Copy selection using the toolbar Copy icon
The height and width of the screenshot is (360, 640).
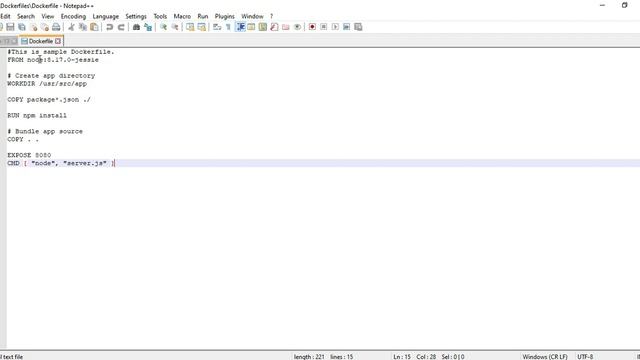83,27
